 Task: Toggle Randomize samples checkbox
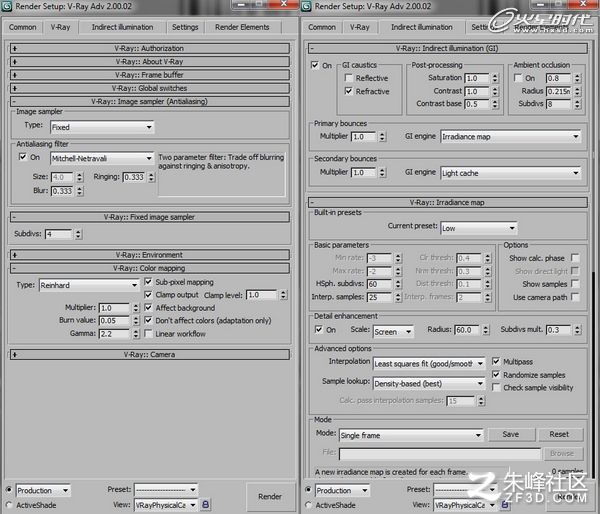pyautogui.click(x=496, y=374)
